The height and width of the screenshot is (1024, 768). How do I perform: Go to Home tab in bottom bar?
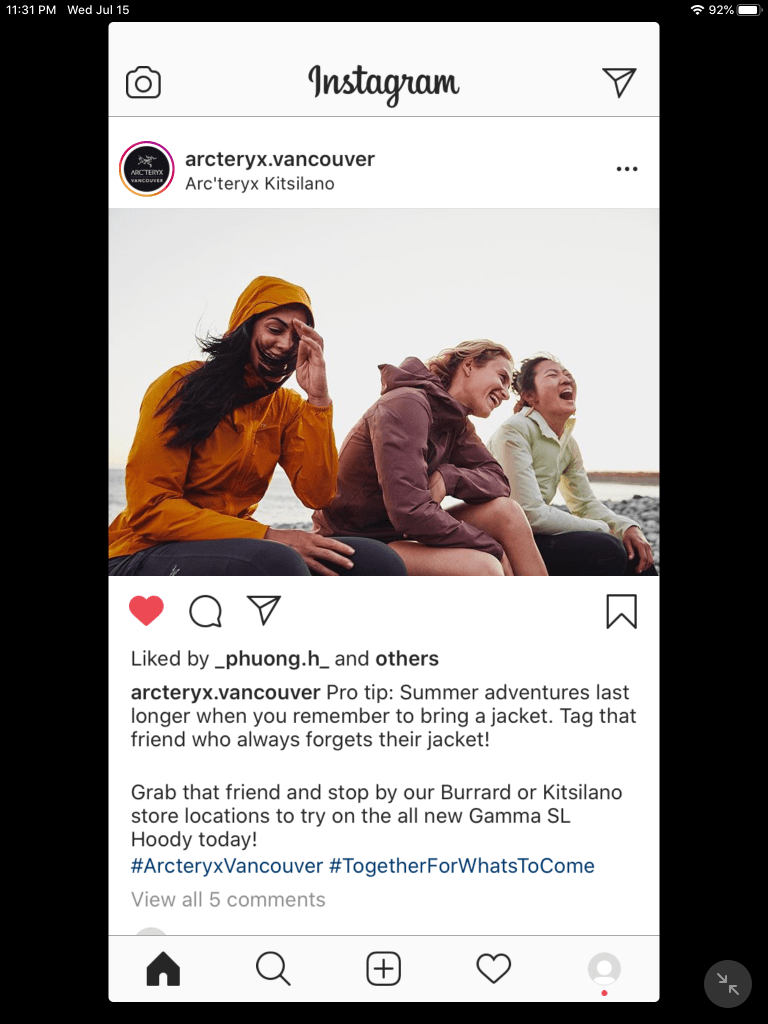[163, 968]
